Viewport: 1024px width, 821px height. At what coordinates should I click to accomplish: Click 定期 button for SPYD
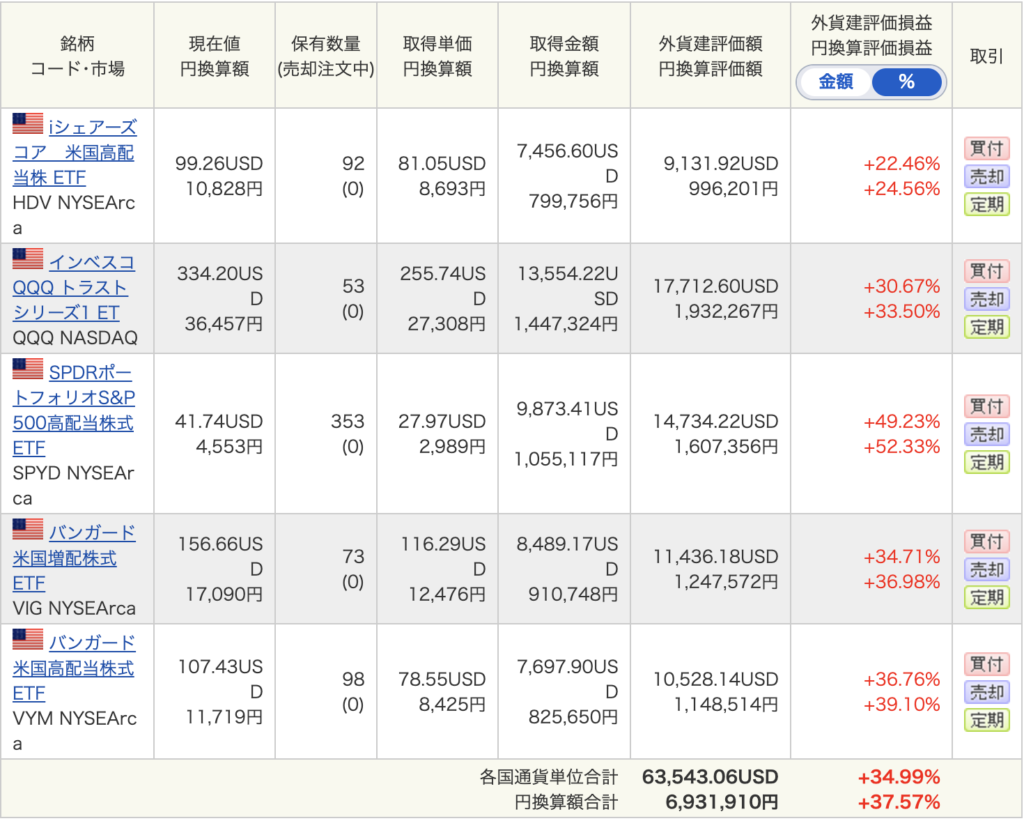pyautogui.click(x=987, y=462)
